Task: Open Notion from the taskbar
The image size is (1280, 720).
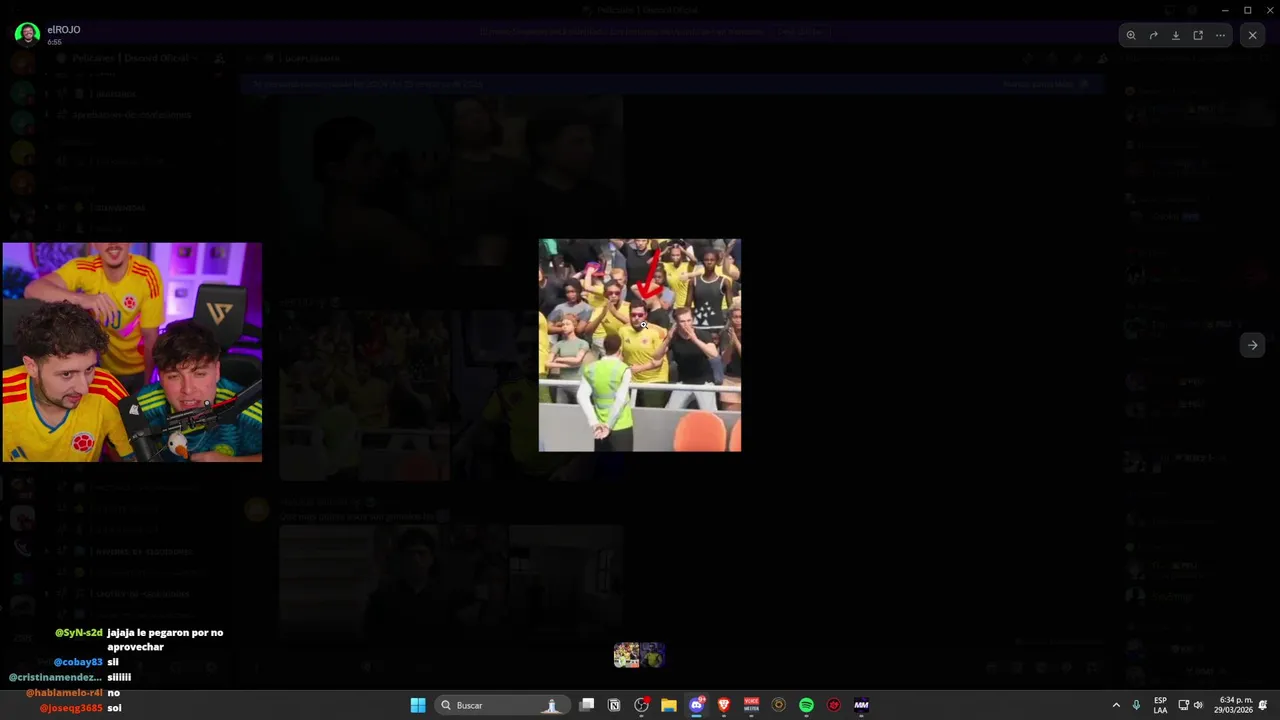Action: coord(614,705)
